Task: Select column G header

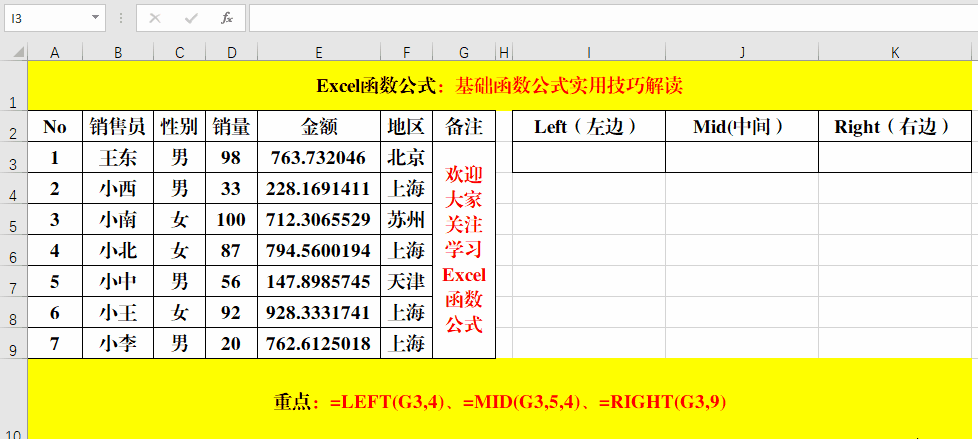Action: 464,53
